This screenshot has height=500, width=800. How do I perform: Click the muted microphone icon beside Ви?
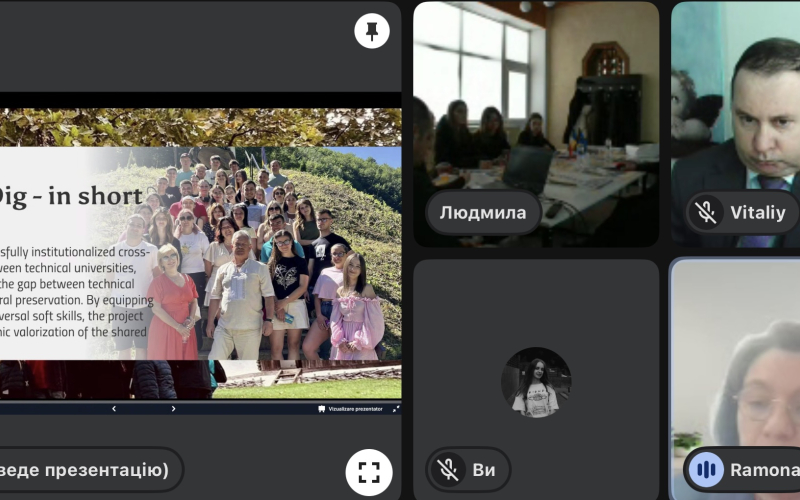tap(449, 469)
